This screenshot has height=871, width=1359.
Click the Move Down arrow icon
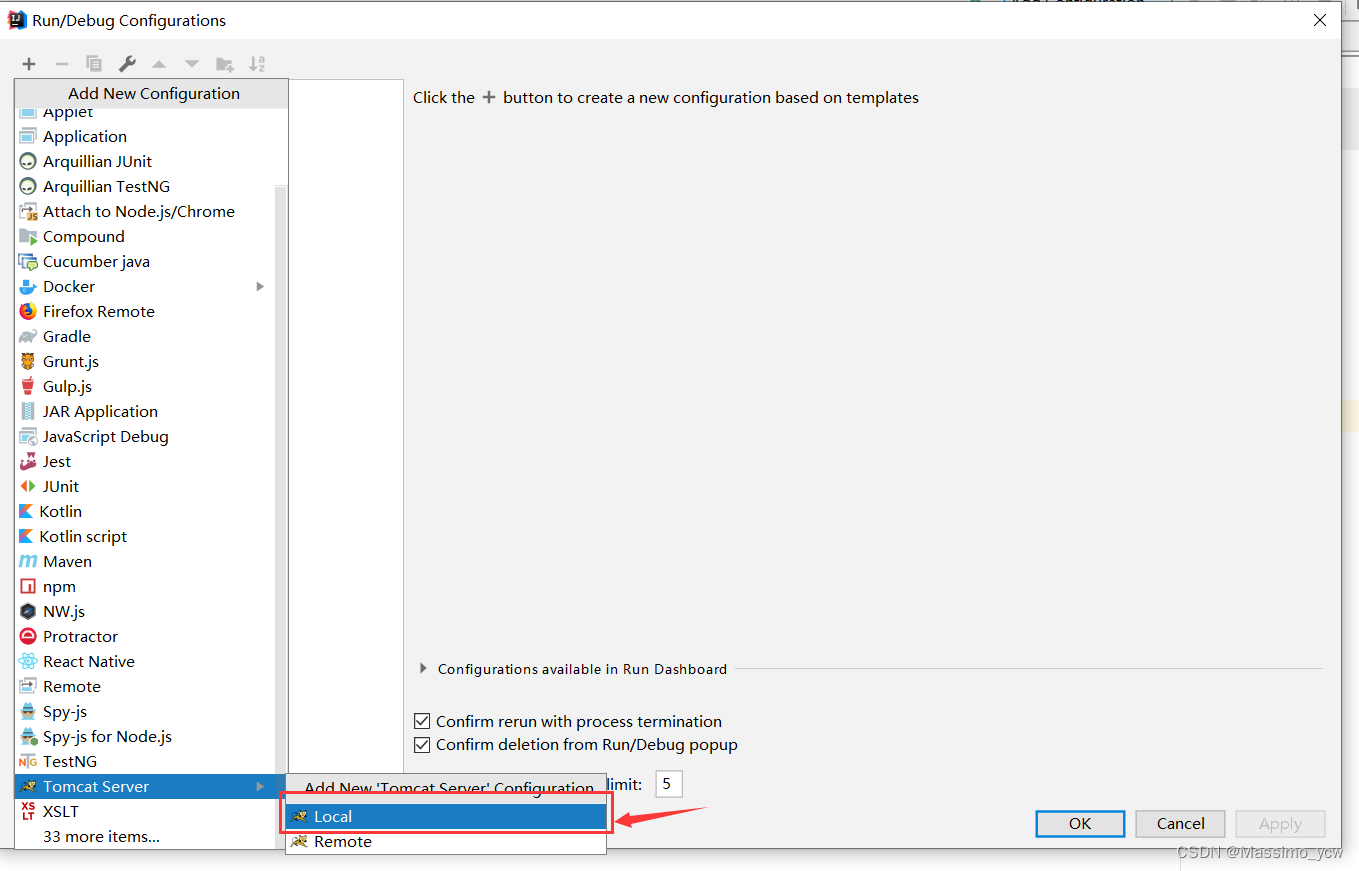click(x=192, y=64)
